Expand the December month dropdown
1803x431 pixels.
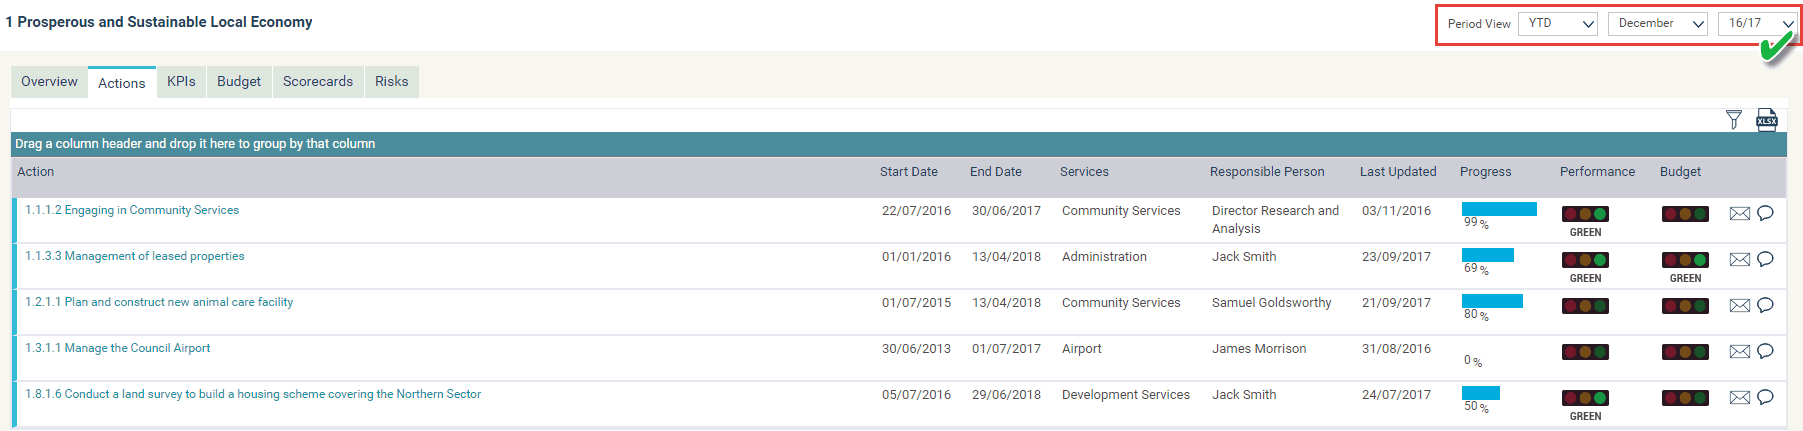click(1657, 24)
